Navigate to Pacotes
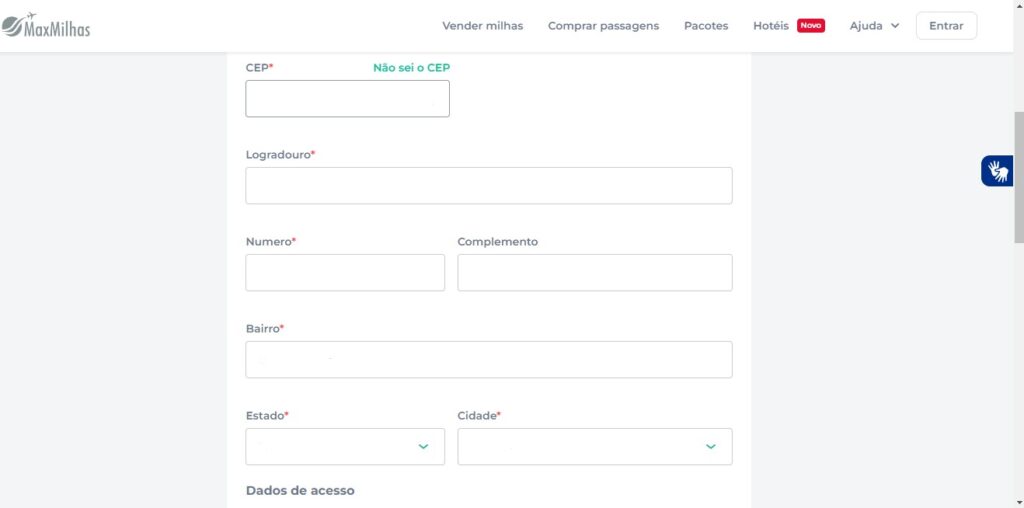Image resolution: width=1024 pixels, height=508 pixels. 706,26
